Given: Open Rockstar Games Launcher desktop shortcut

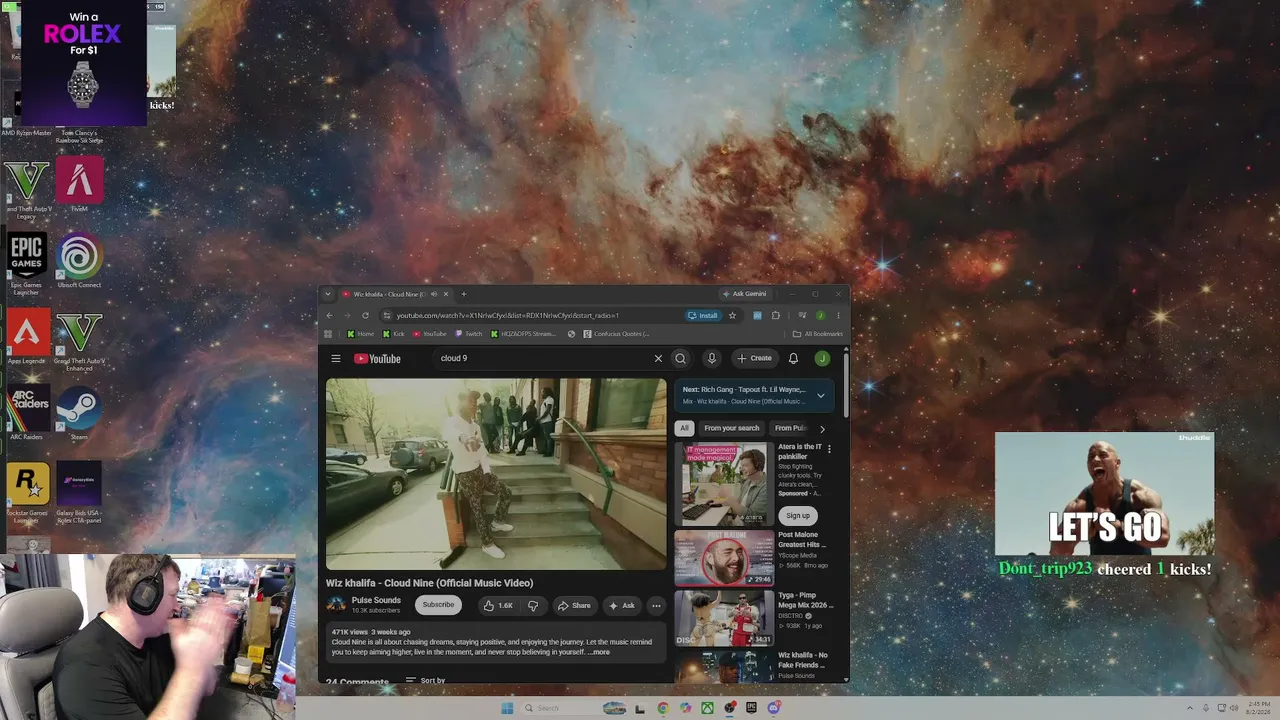Looking at the screenshot, I should [x=27, y=492].
